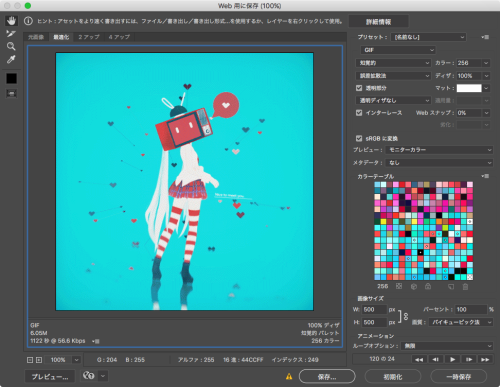Click the zoom-out box icon
Viewport: 500px width, 387px height.
click(30, 360)
